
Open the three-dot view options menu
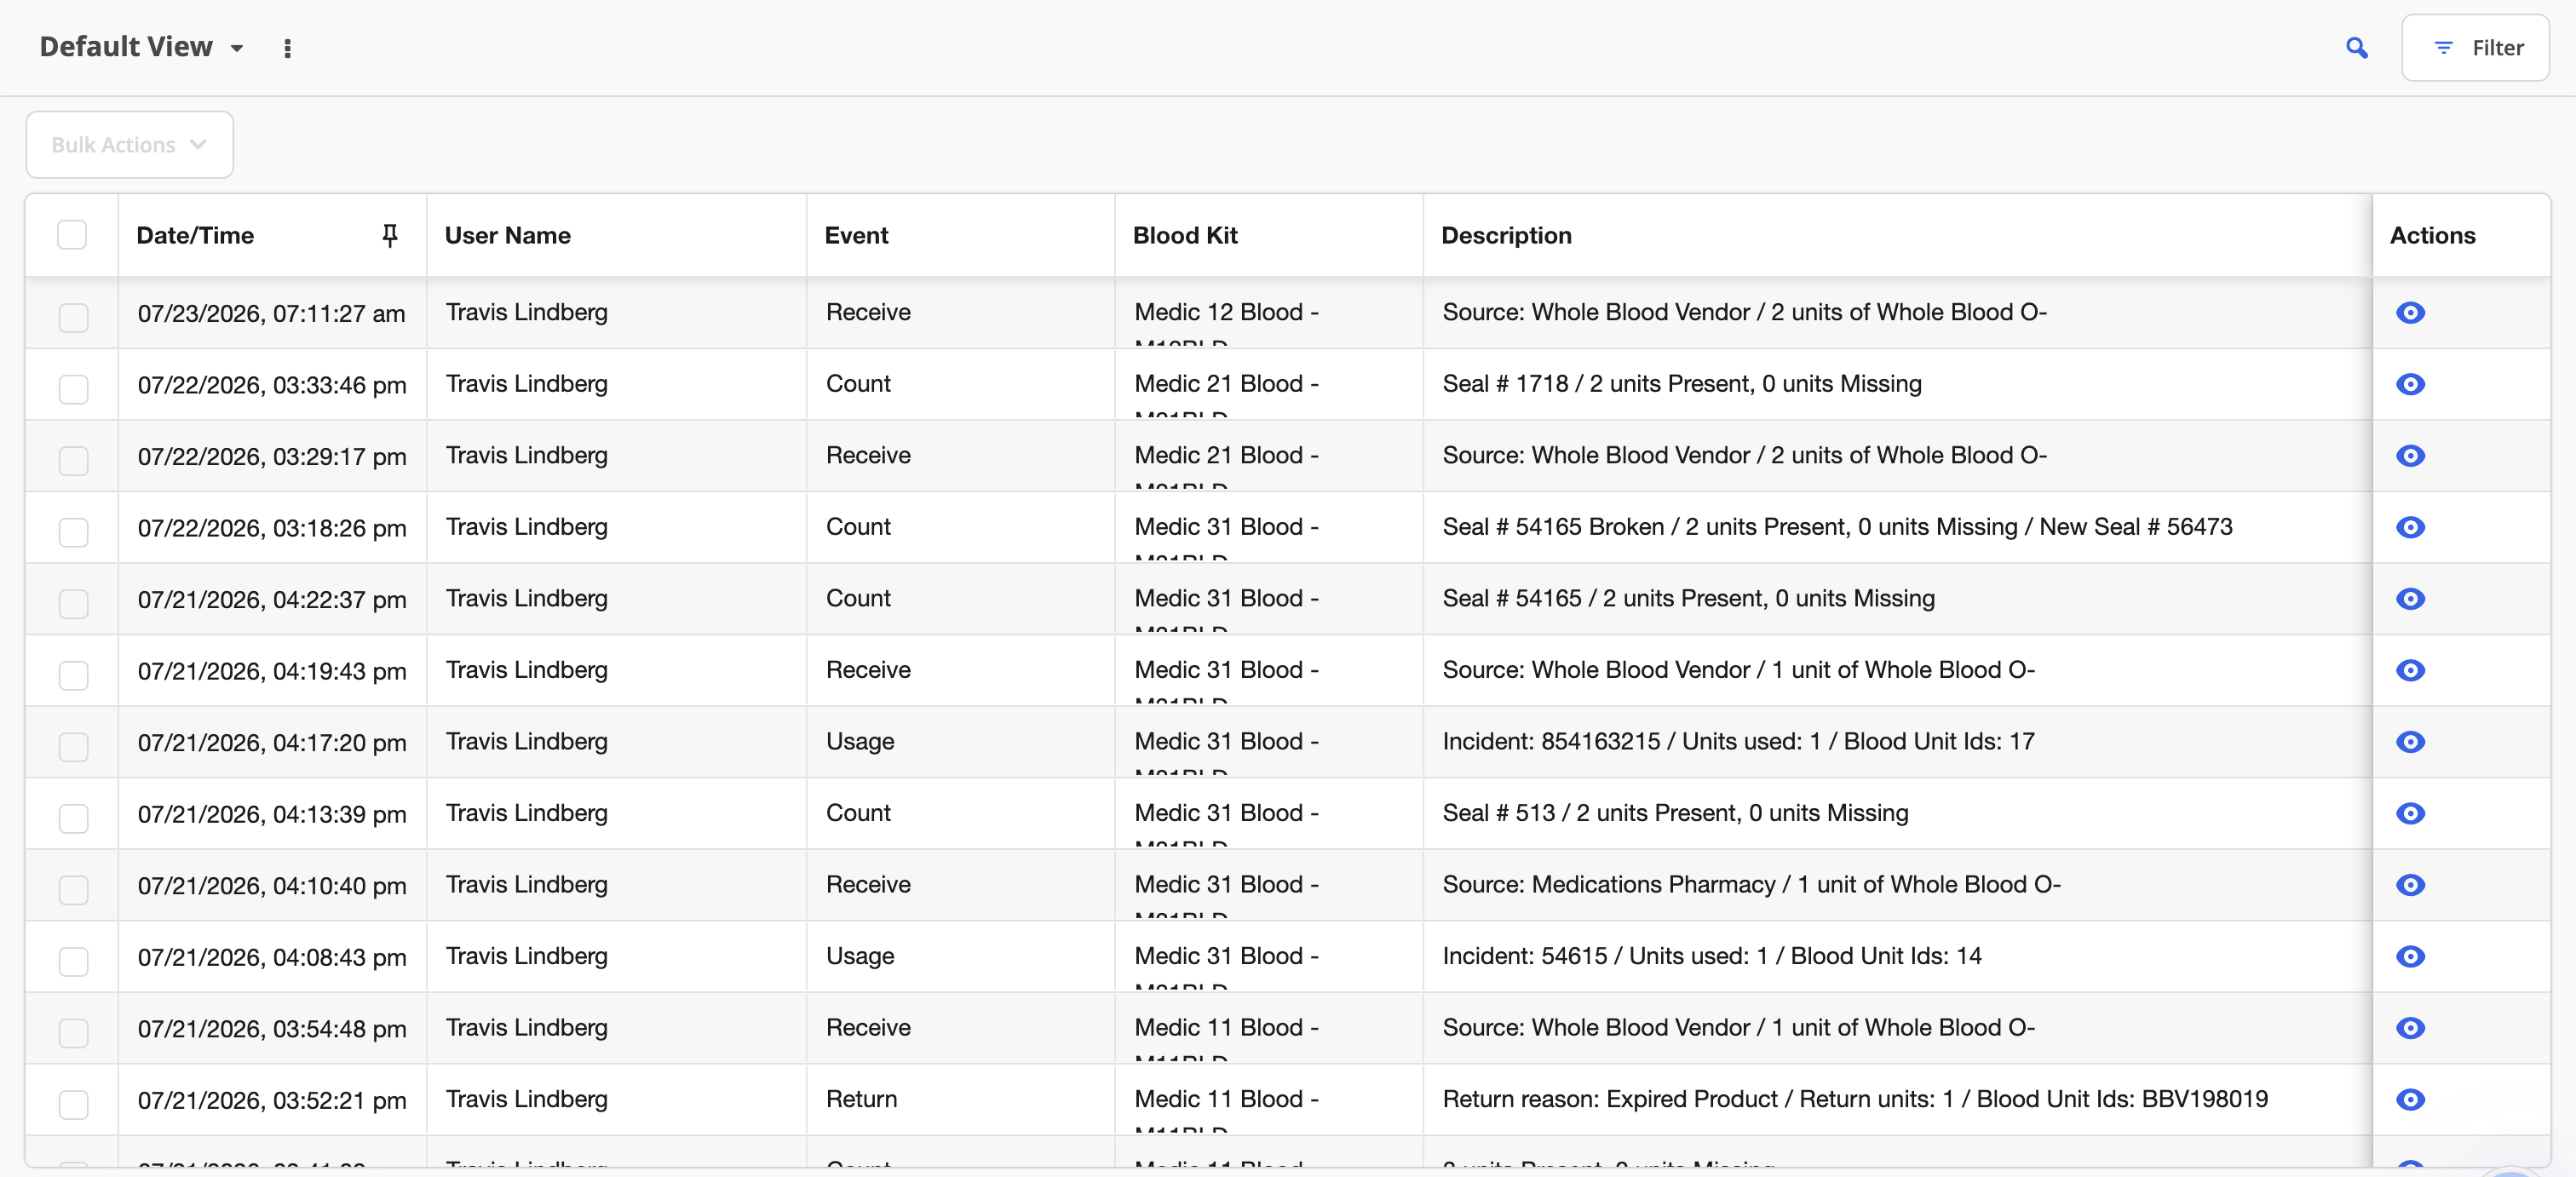[x=287, y=48]
